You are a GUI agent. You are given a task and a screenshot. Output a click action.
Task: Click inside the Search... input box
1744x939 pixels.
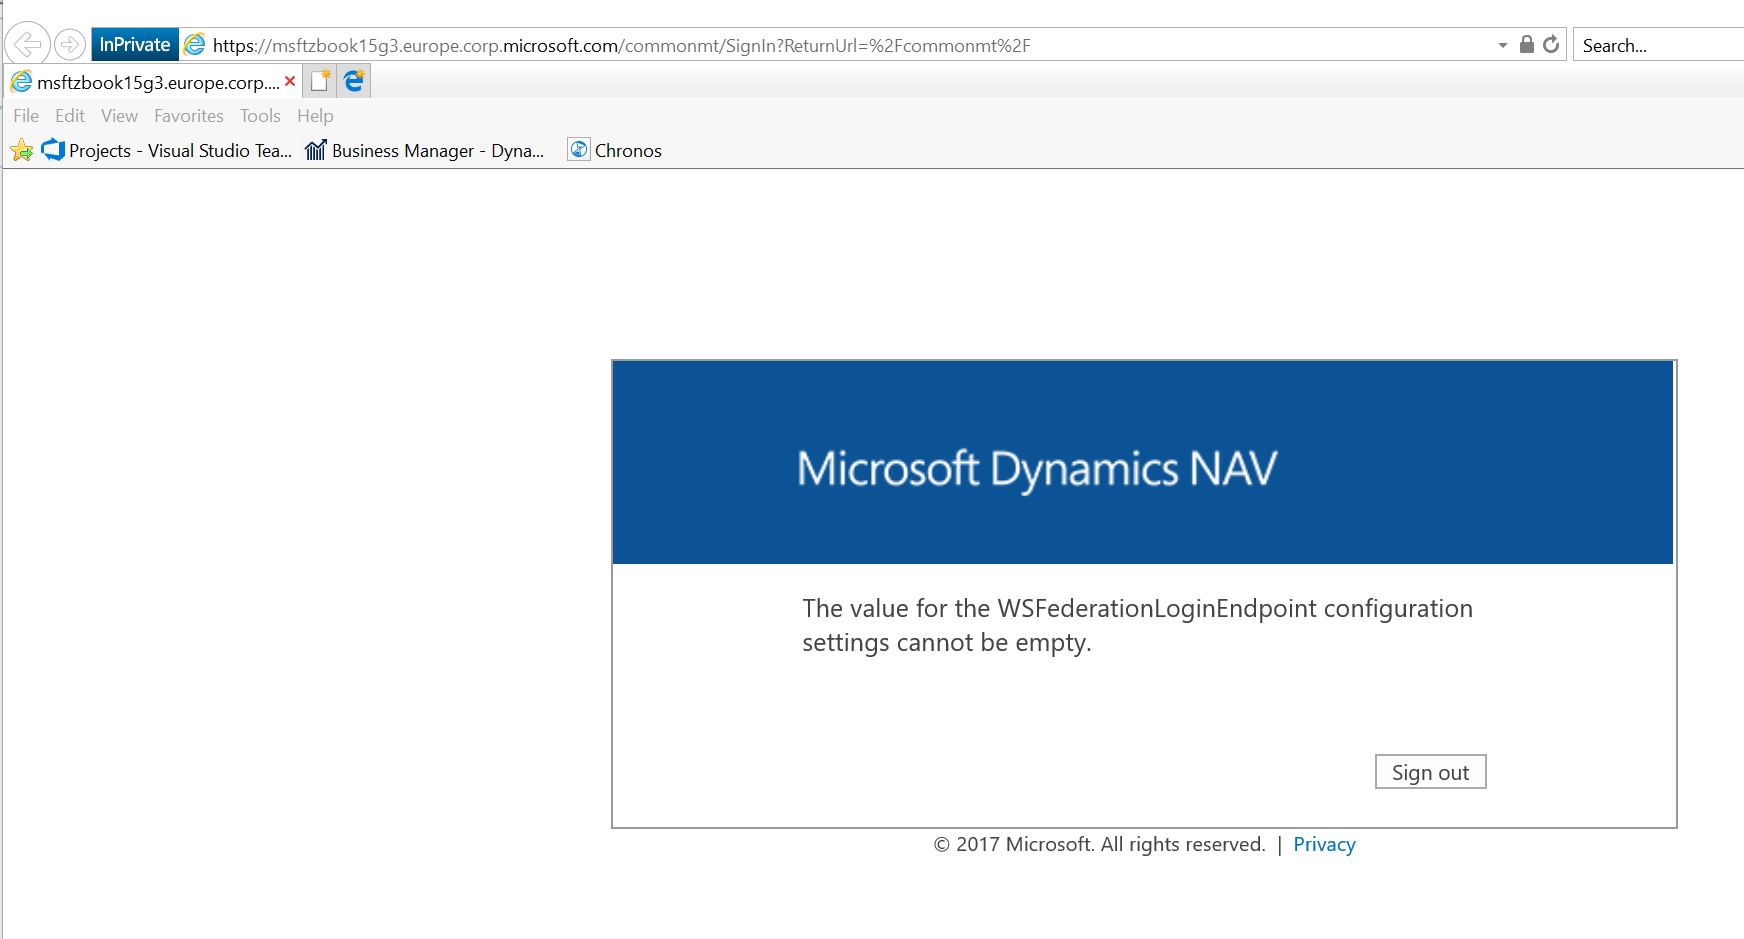point(1655,46)
